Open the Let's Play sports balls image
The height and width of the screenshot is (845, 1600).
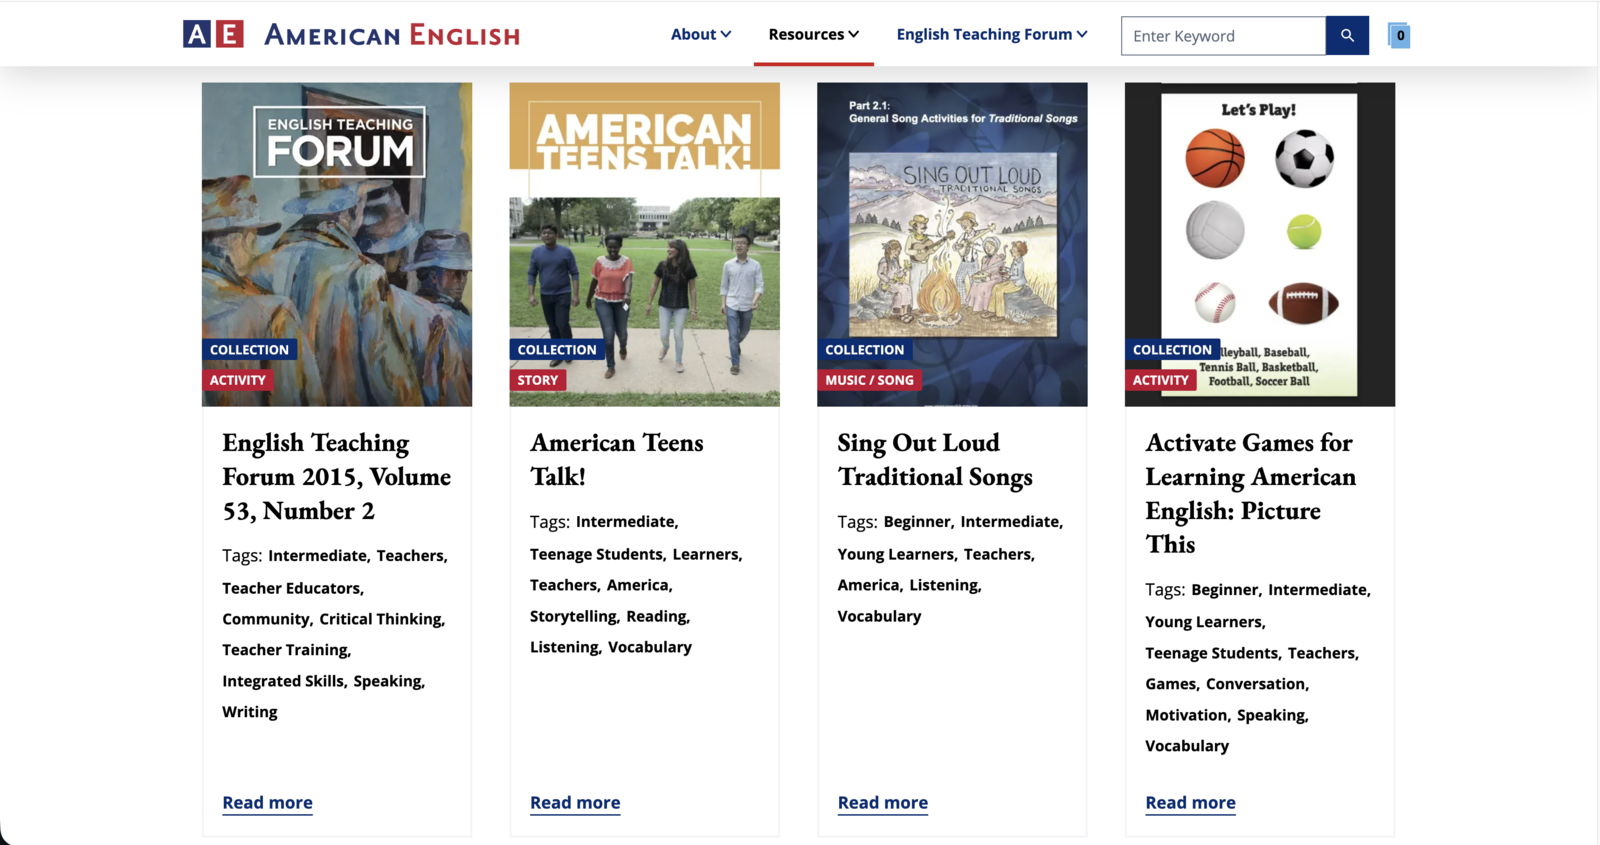[x=1260, y=244]
